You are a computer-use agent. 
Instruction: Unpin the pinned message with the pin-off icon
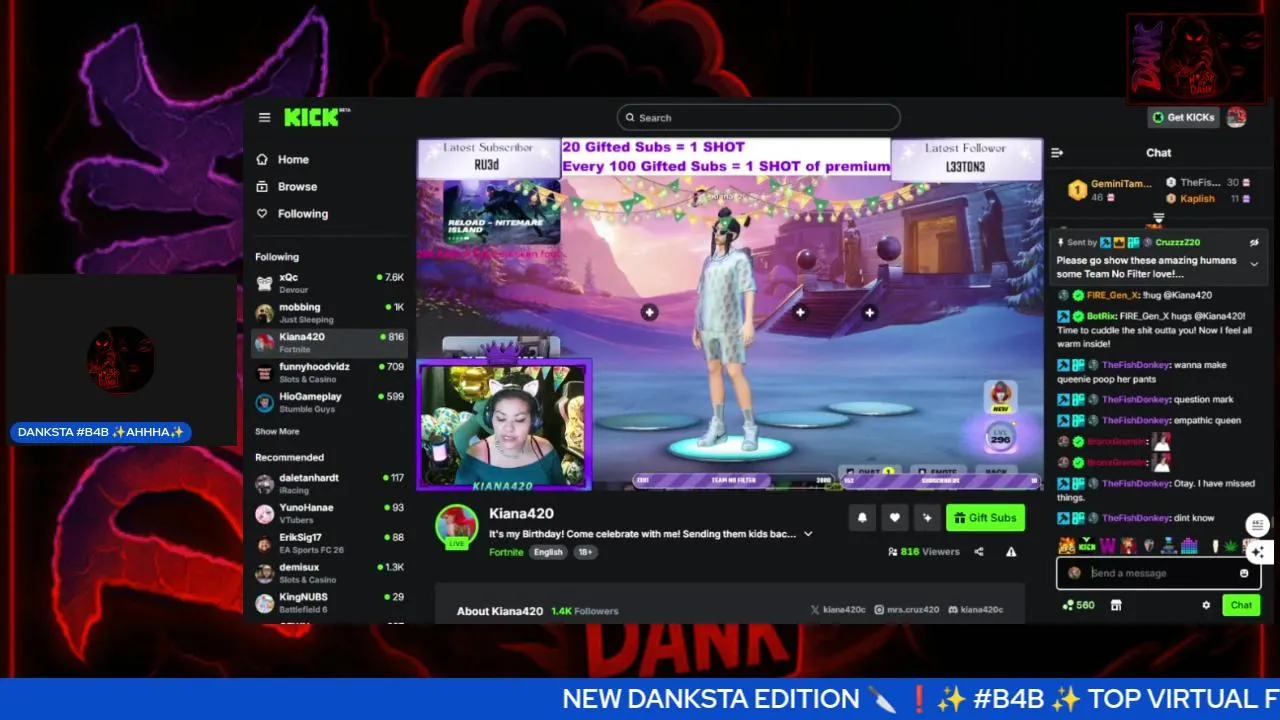coord(1254,242)
